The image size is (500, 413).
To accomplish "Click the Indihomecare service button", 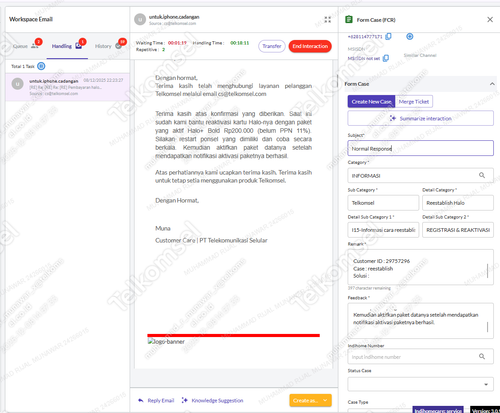I will [438, 410].
